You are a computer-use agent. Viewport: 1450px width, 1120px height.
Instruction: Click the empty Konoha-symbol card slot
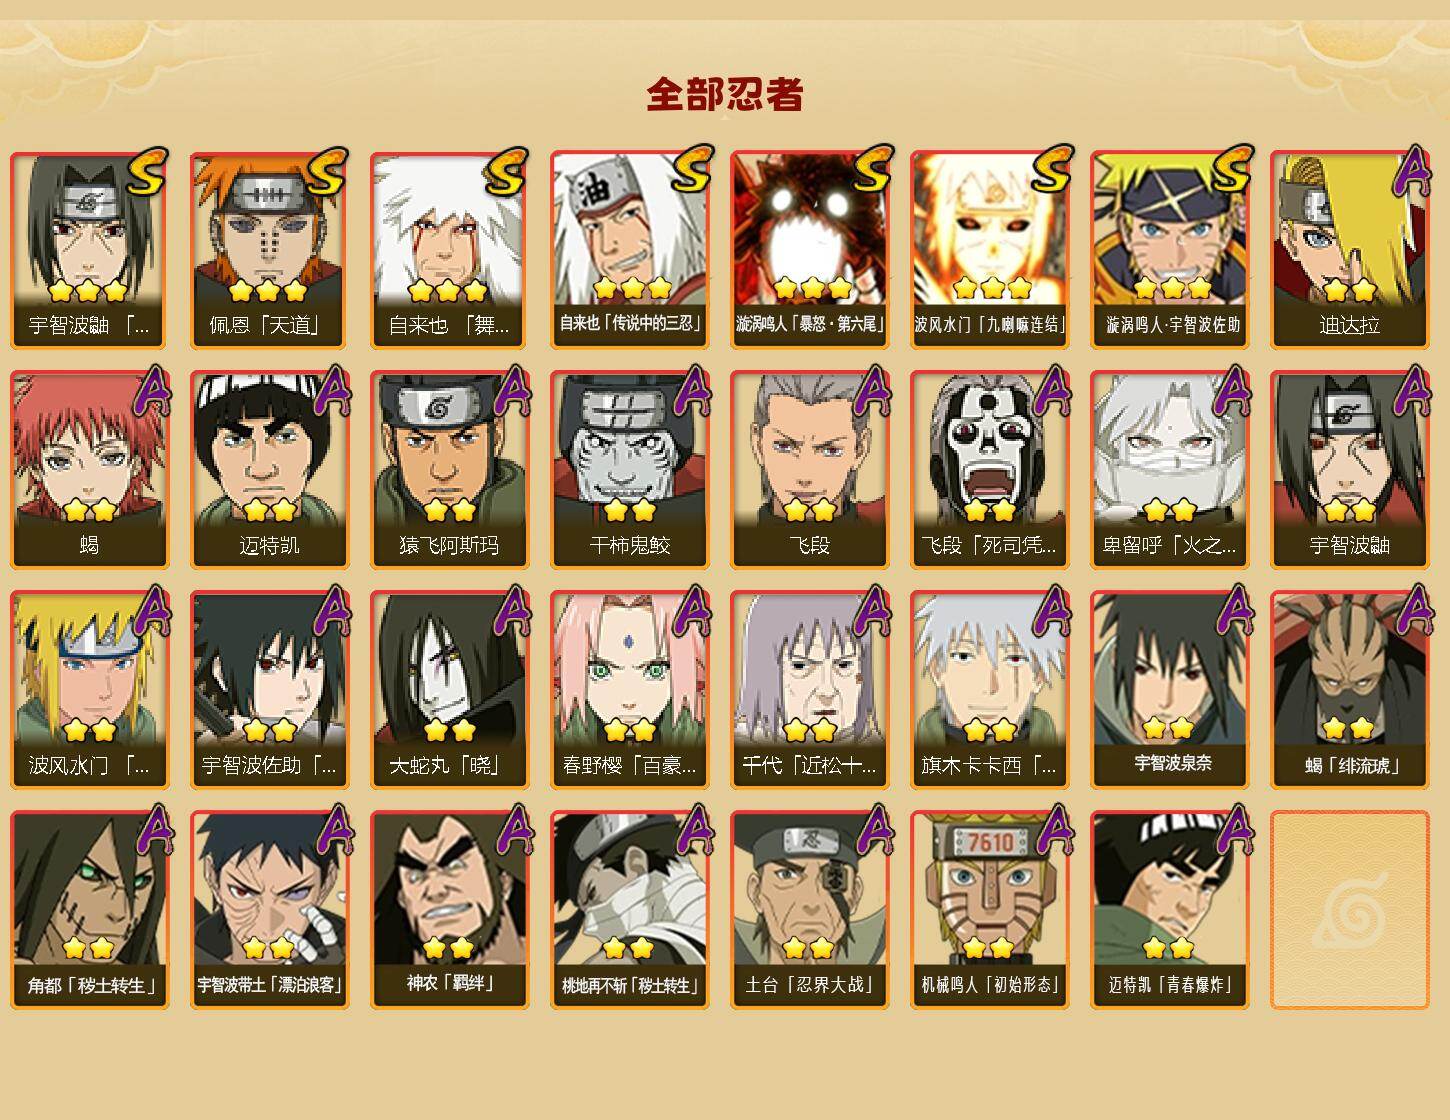[x=1350, y=910]
